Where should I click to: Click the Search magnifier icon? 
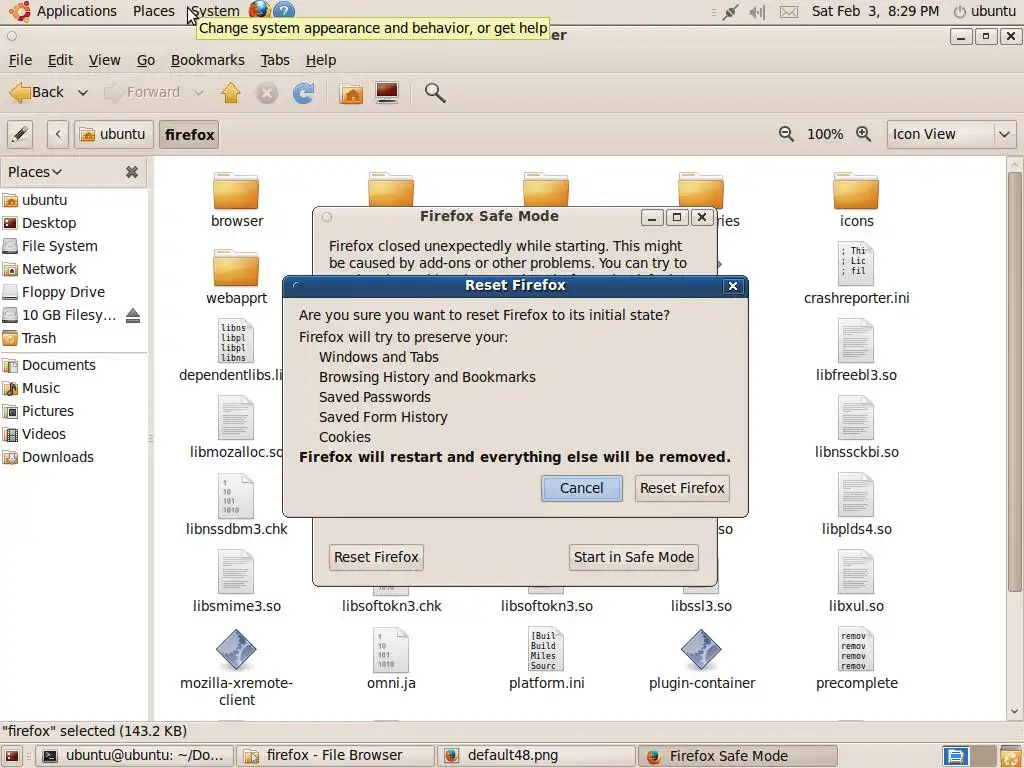435,93
